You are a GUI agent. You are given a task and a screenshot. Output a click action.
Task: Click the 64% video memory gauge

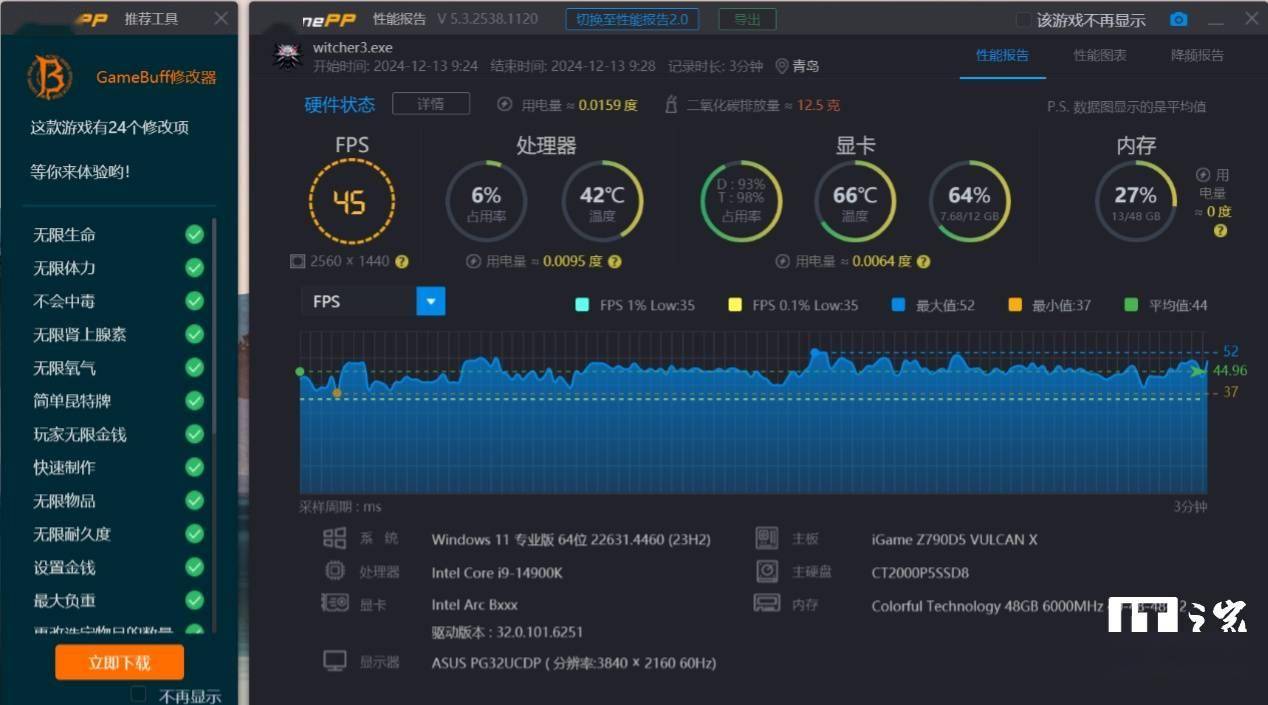pyautogui.click(x=969, y=201)
